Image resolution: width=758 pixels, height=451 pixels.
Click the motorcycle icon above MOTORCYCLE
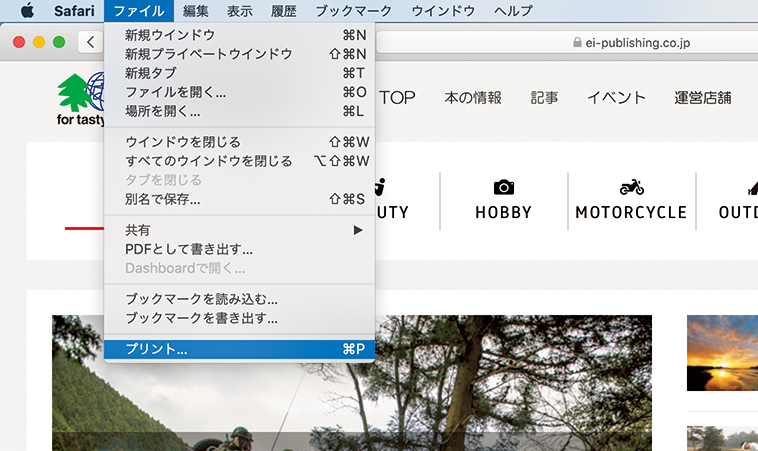click(x=631, y=187)
